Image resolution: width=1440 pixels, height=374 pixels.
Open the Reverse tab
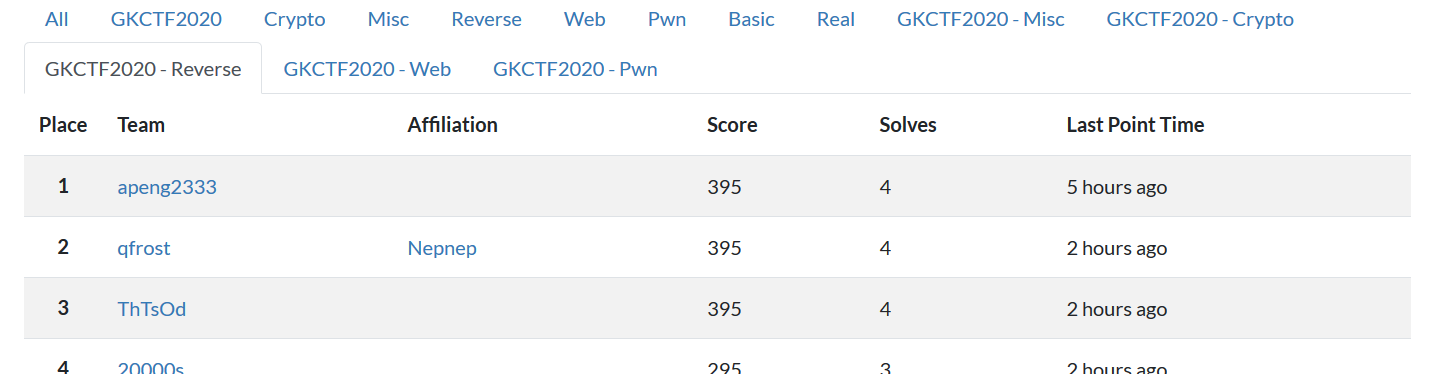[486, 19]
